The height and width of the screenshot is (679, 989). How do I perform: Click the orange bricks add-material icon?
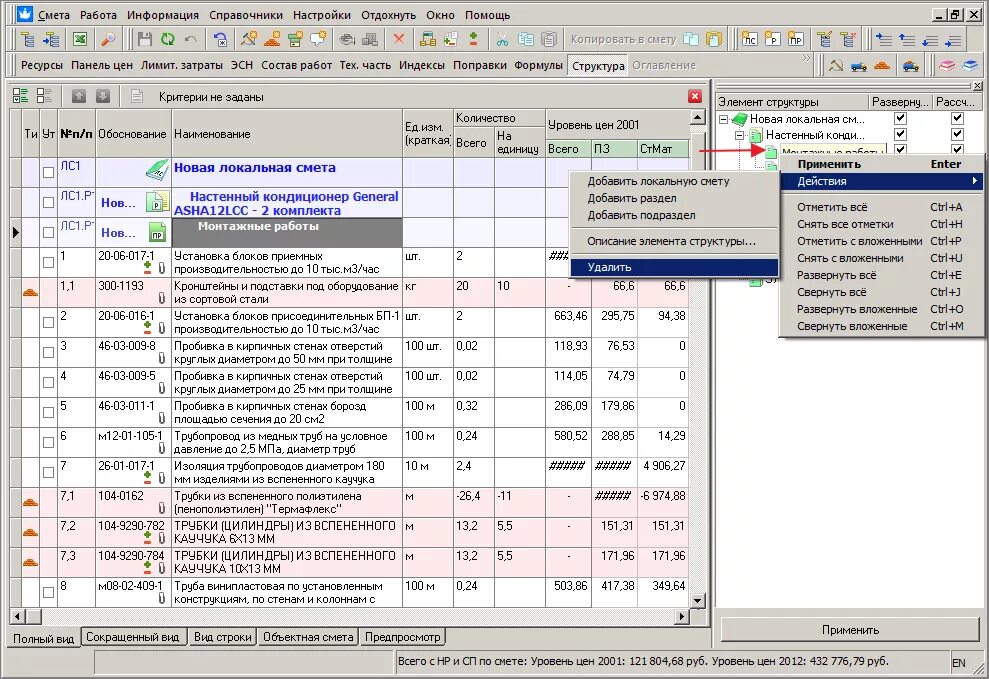272,40
